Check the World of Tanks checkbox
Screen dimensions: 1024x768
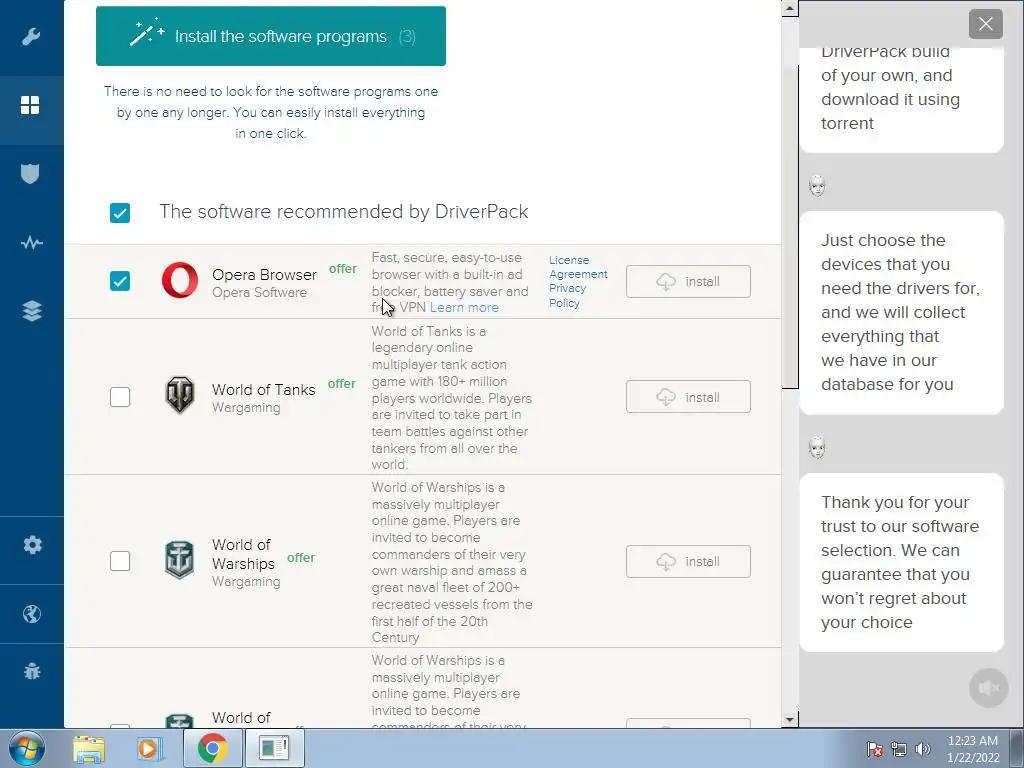[x=120, y=396]
